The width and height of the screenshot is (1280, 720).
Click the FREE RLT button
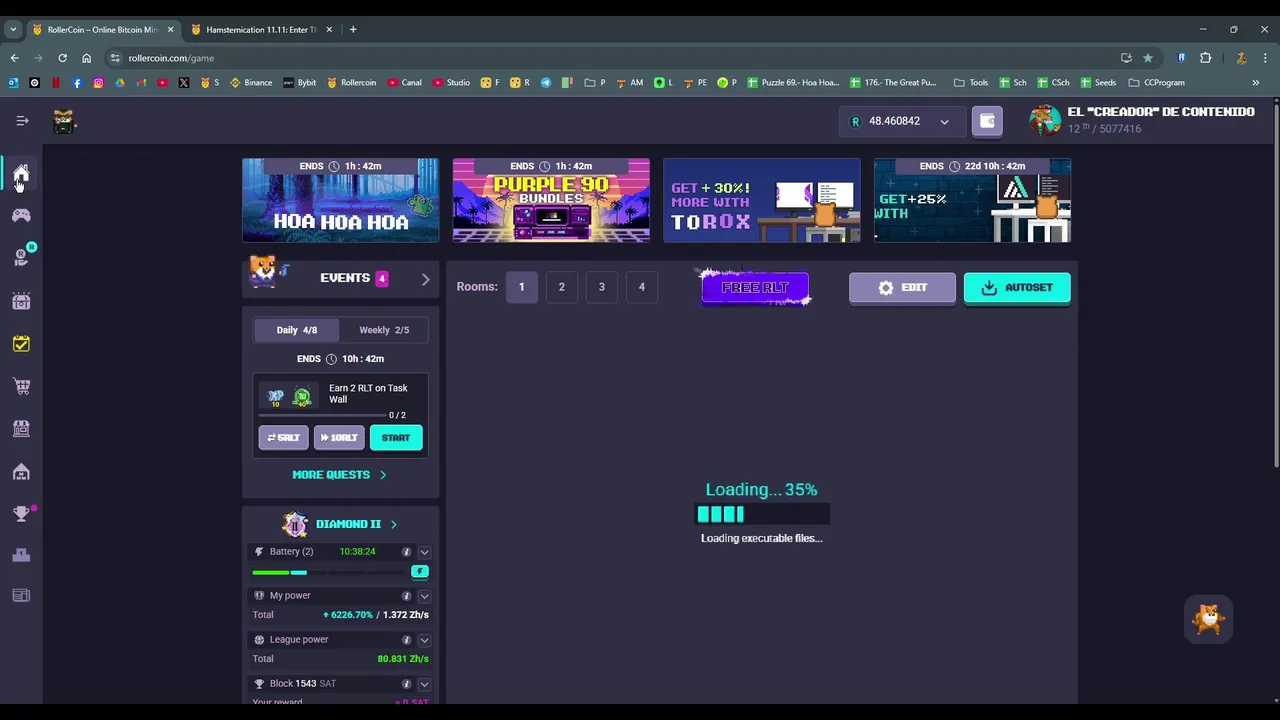pos(755,288)
